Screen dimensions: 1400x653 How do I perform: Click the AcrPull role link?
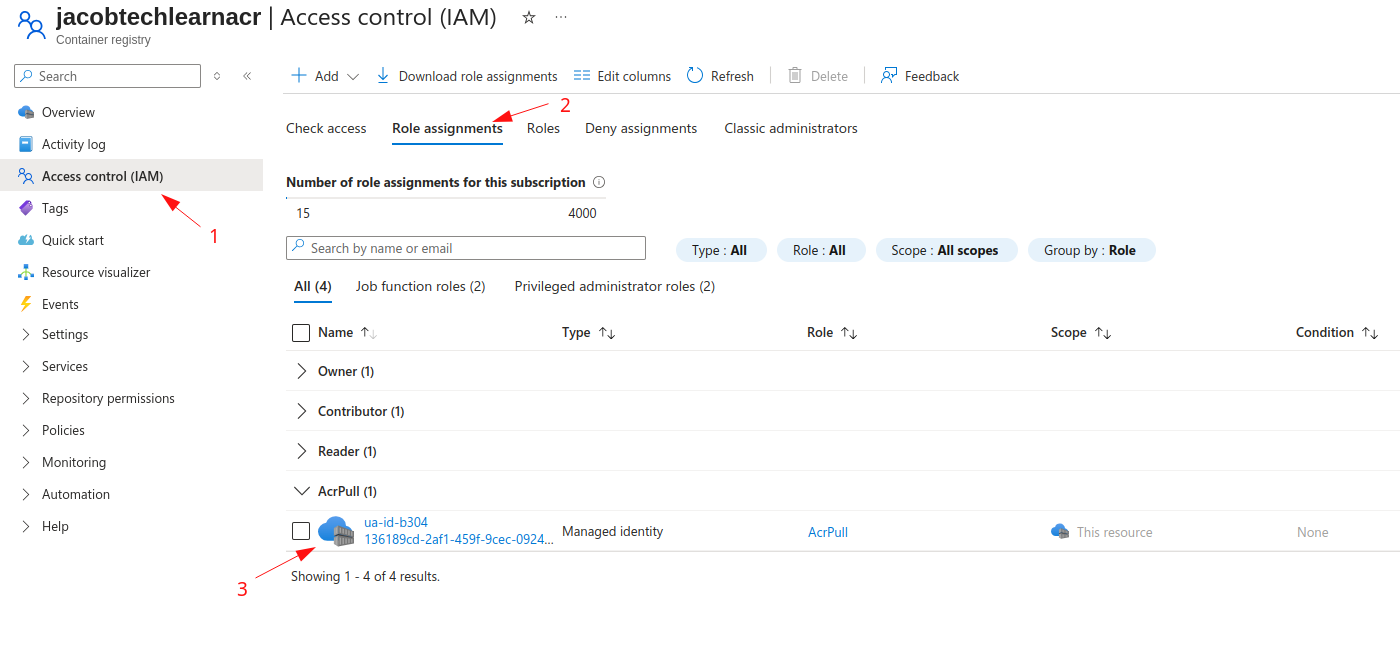tap(827, 532)
